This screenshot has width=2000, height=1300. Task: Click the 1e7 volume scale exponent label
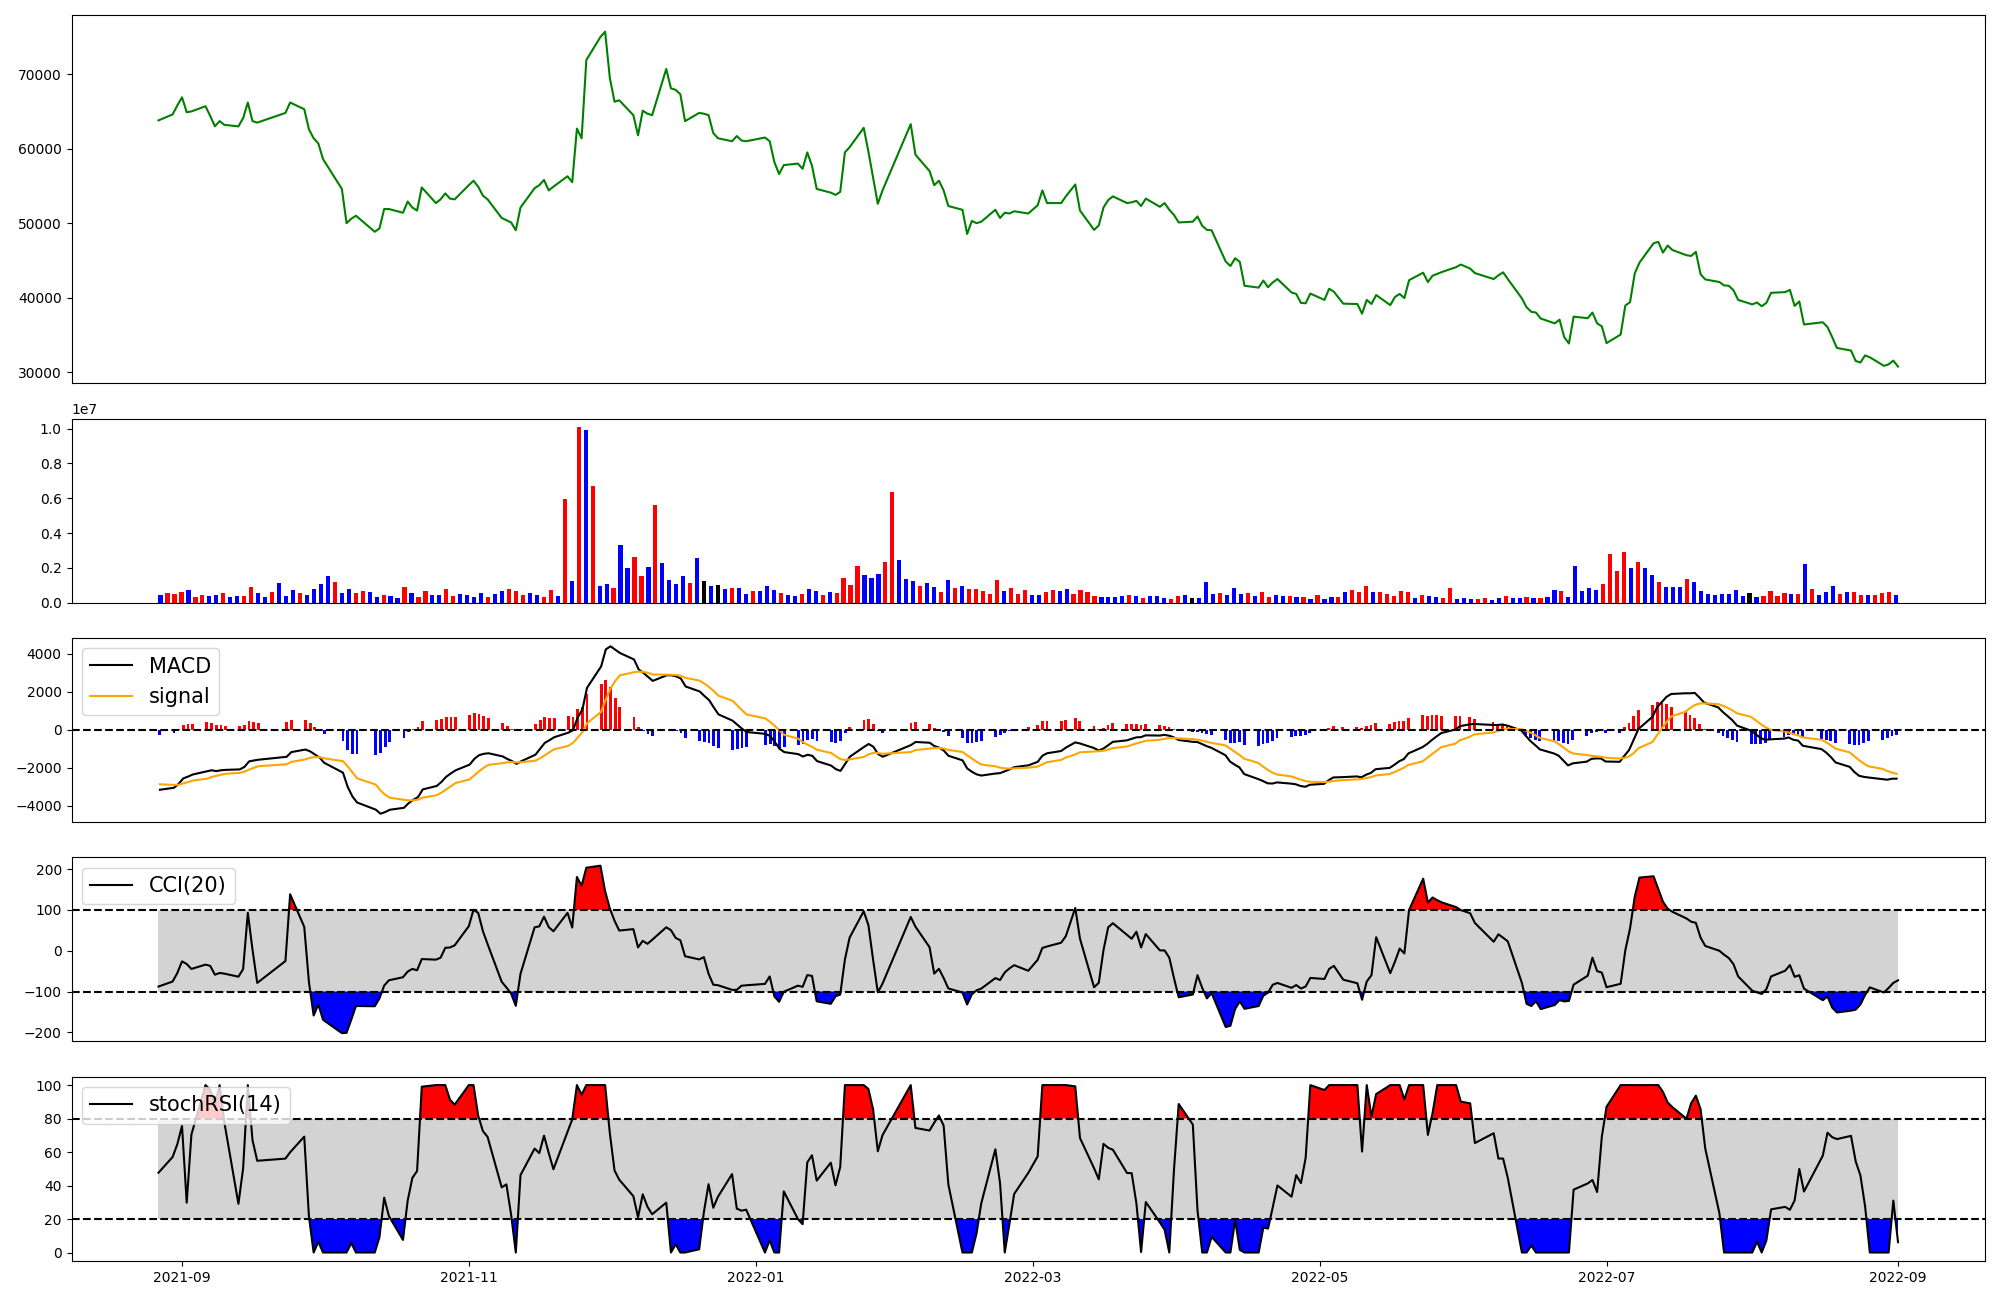tap(84, 409)
